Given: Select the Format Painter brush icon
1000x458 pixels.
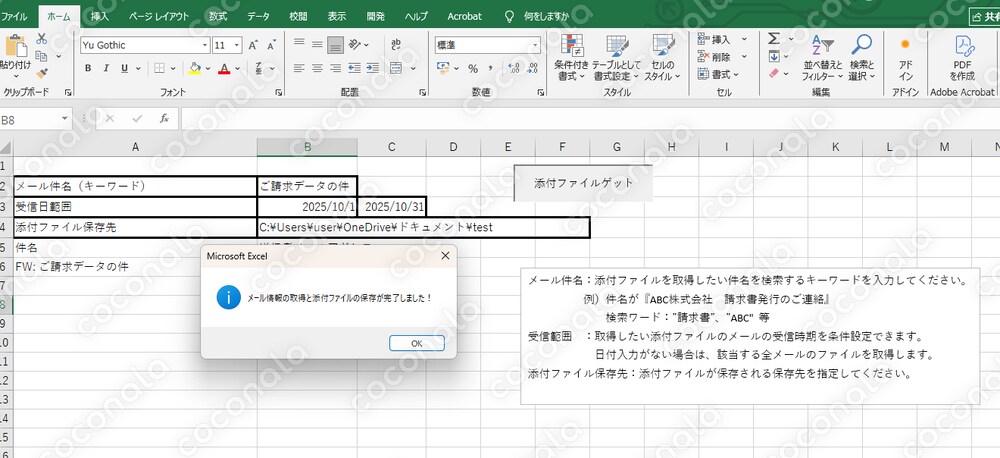Looking at the screenshot, I should 41,73.
